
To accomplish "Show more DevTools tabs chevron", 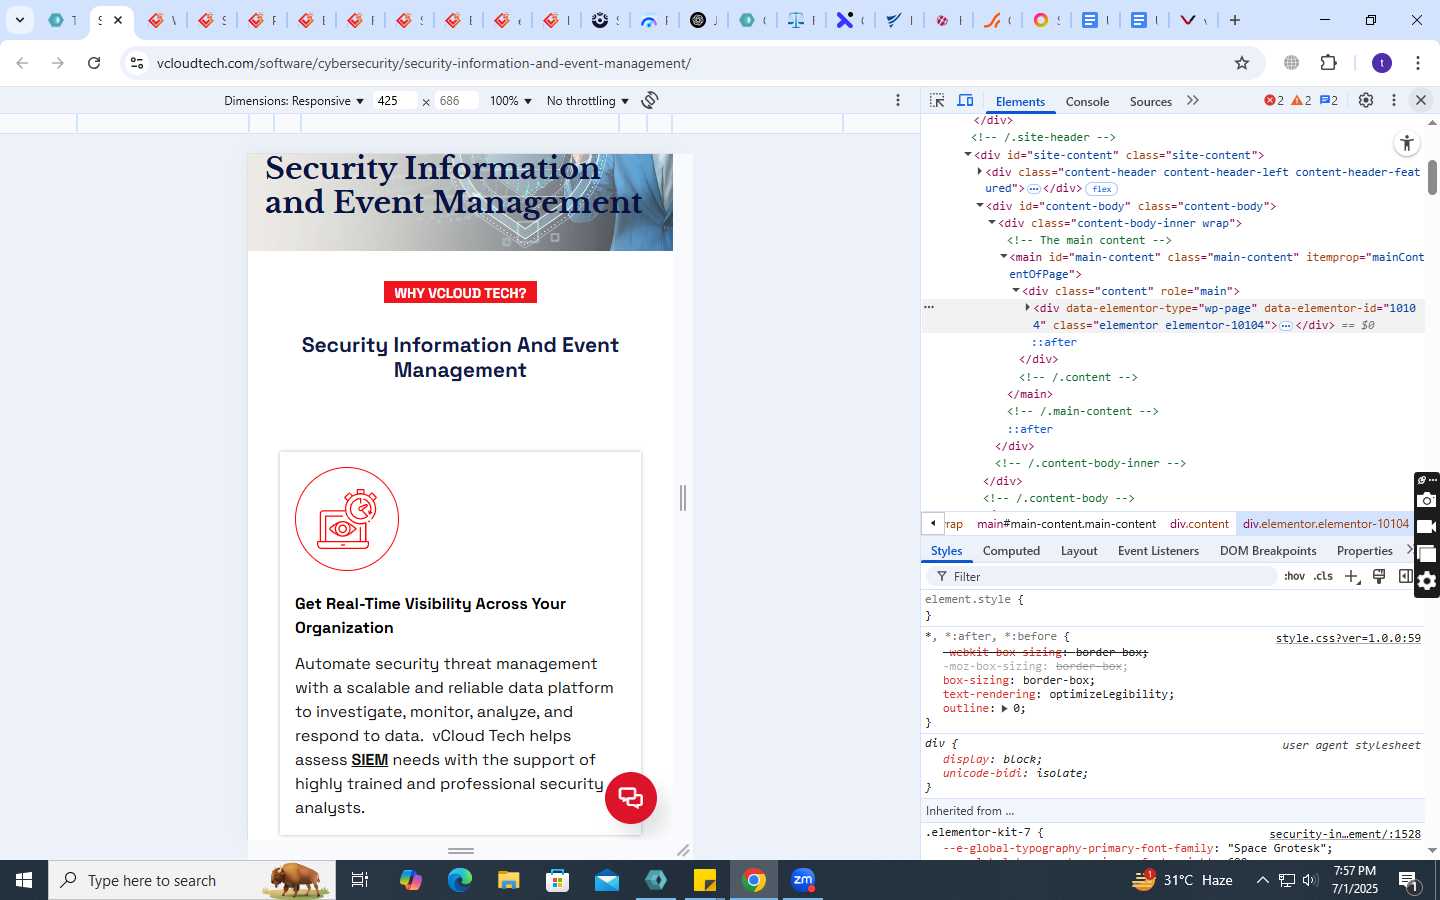I will pos(1193,101).
